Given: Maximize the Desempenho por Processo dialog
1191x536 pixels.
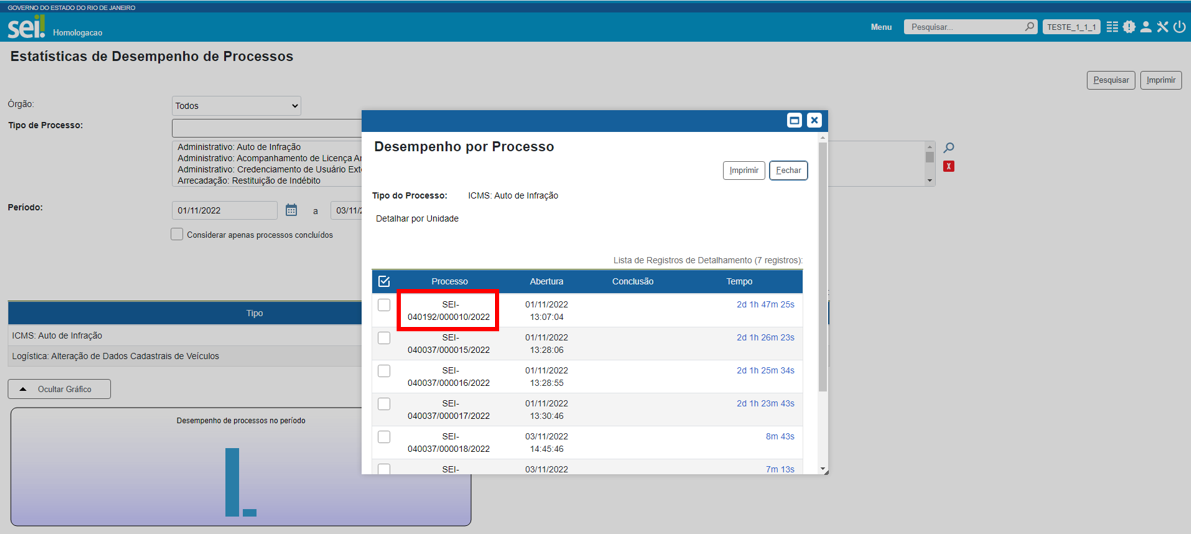Looking at the screenshot, I should click(x=794, y=120).
